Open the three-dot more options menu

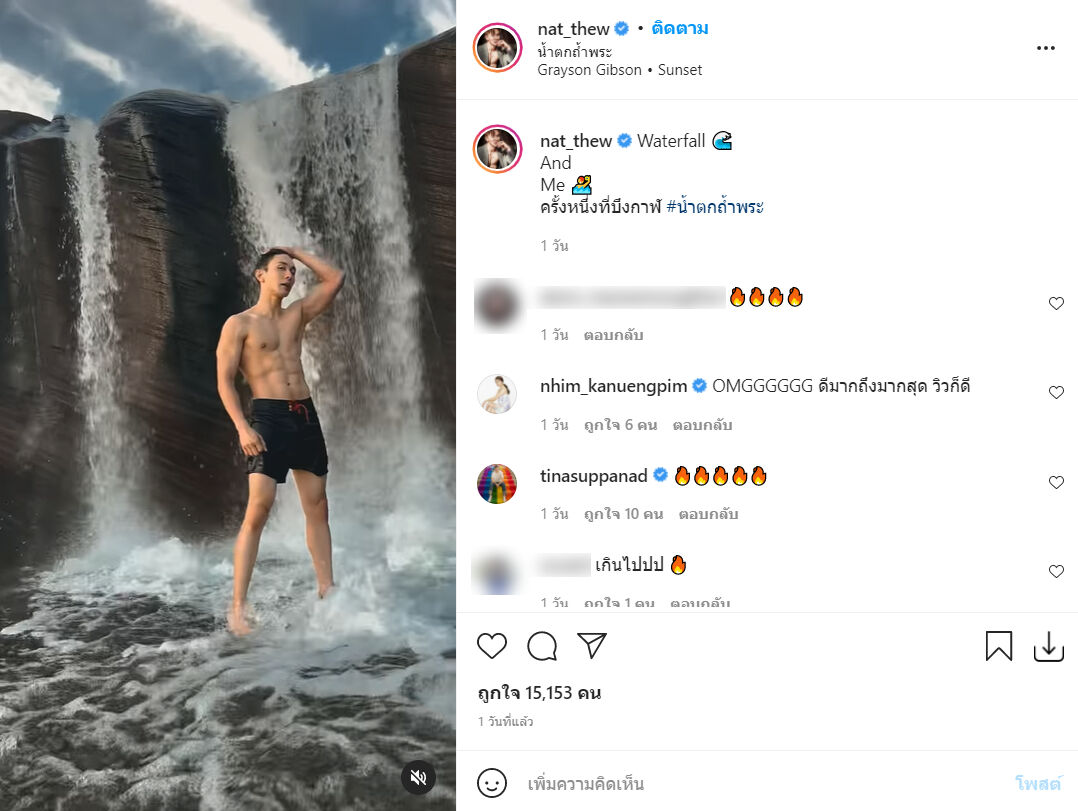(x=1045, y=48)
